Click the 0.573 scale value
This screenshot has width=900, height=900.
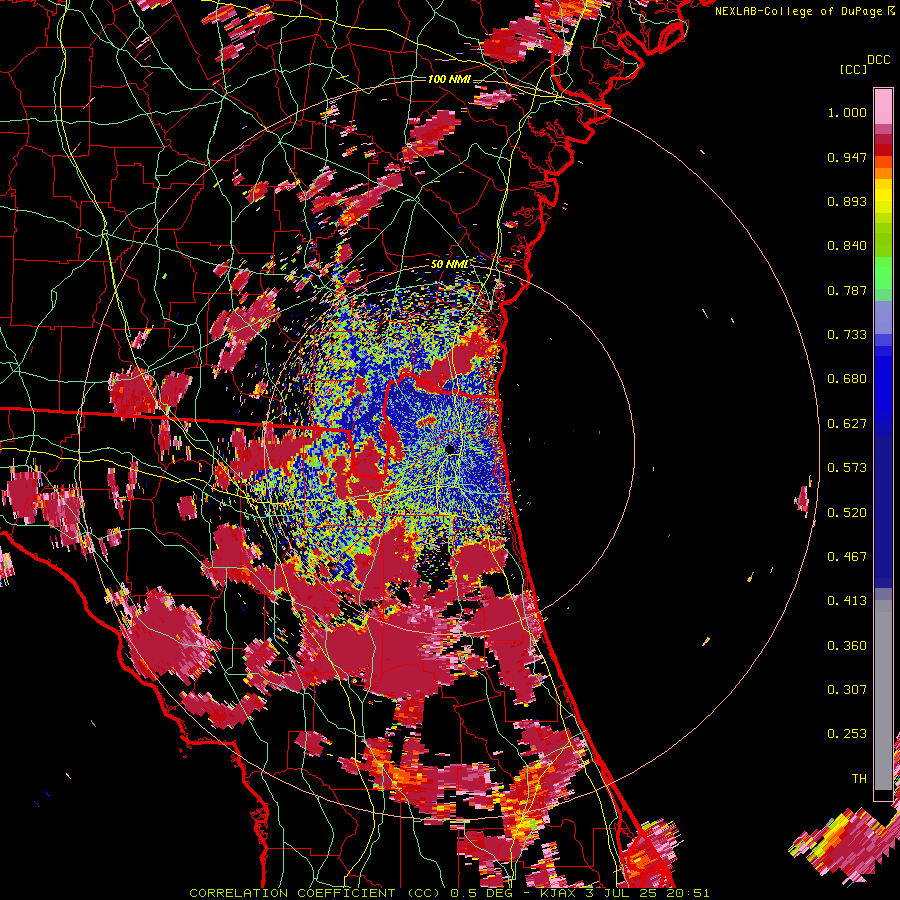coord(847,468)
